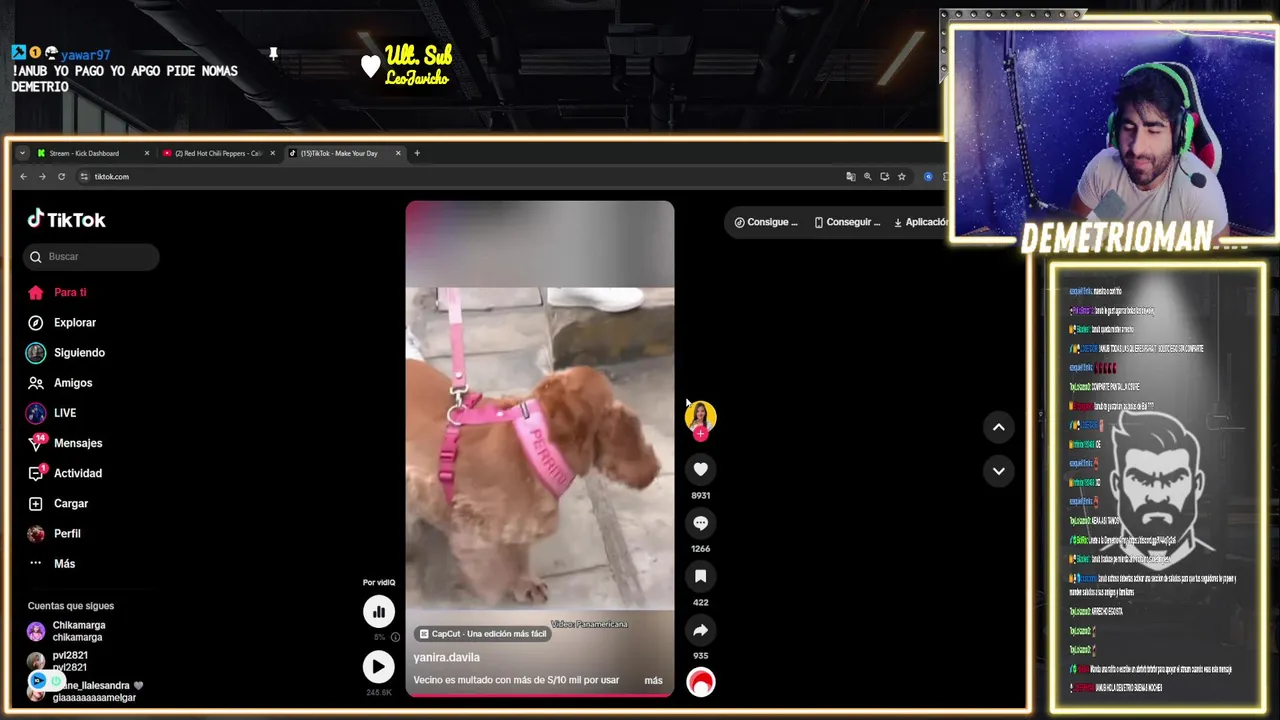Bookmark page with the star icon
The height and width of the screenshot is (720, 1280).
902,177
